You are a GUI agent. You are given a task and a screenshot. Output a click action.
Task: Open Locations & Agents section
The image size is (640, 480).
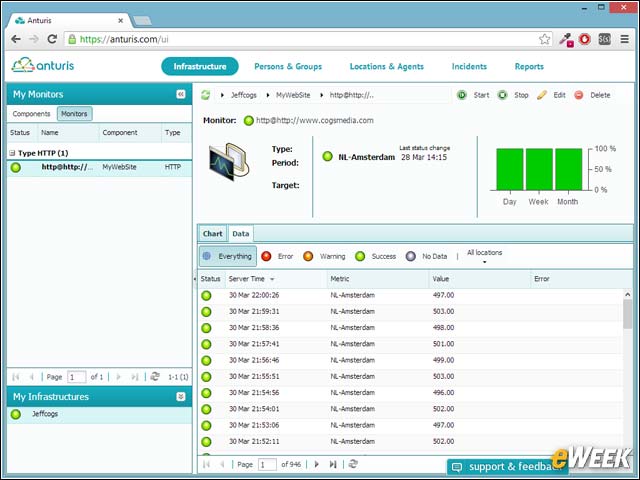387,67
